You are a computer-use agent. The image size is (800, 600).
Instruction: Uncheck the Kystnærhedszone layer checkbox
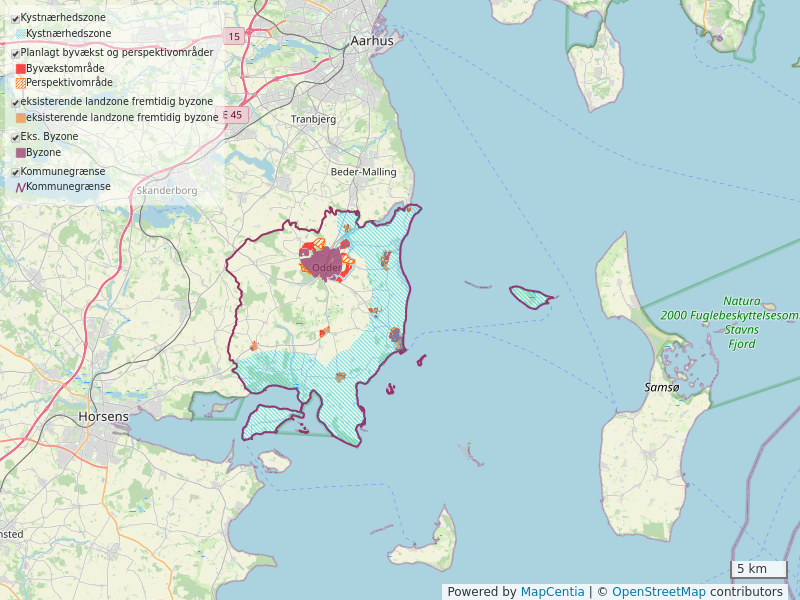[x=15, y=18]
